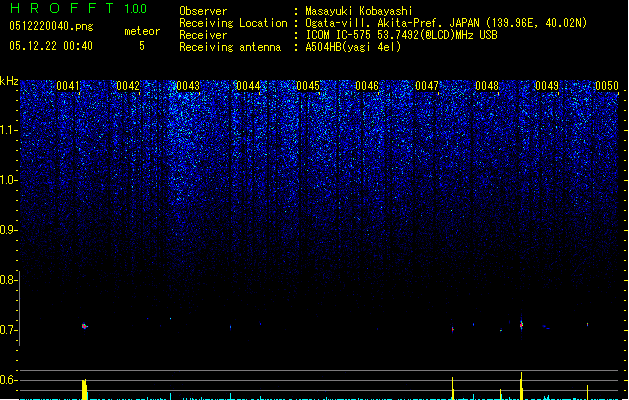
Task: Click the timestamp 05.12.22 00:40
Action: [x=51, y=46]
